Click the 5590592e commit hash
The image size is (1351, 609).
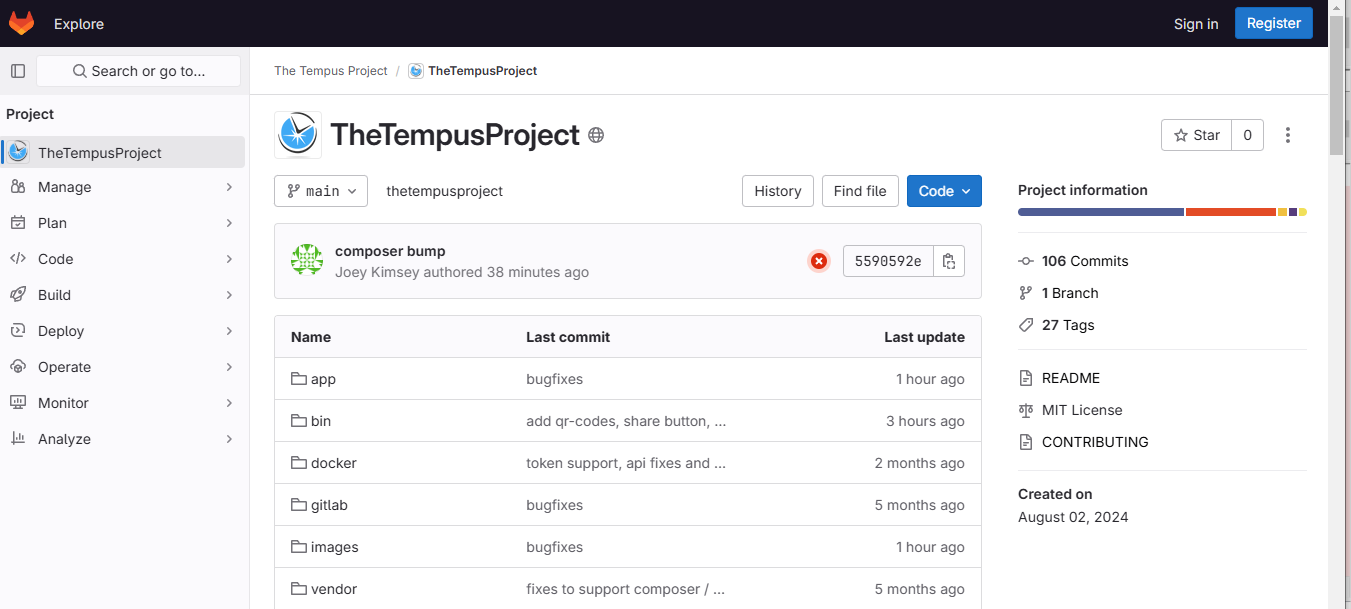(x=888, y=261)
